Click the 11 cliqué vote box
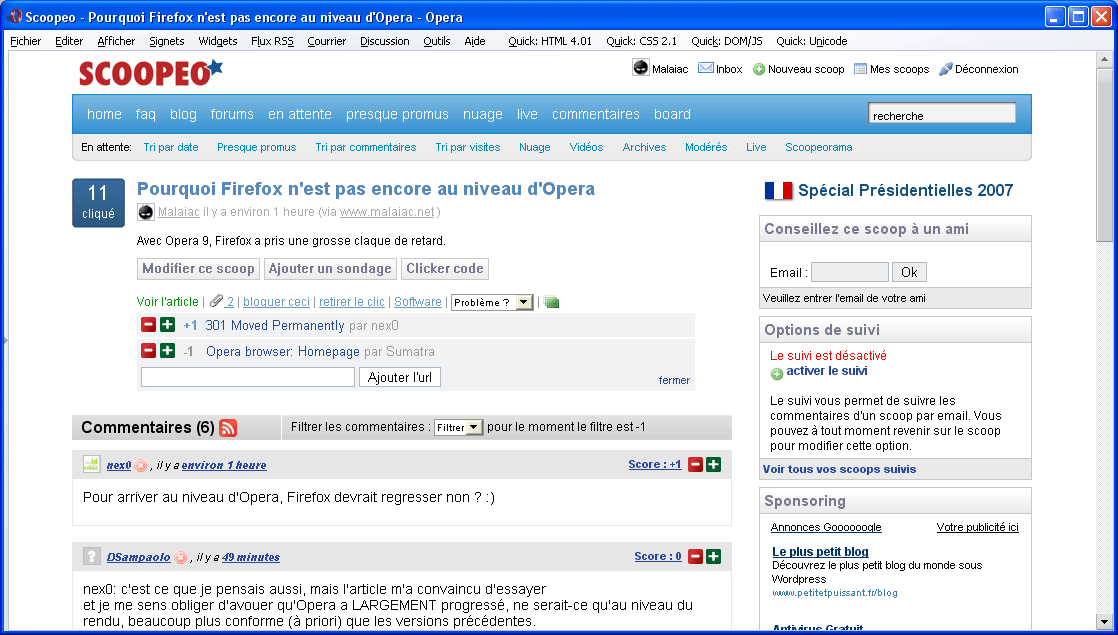Screen dimensions: 1118x635 point(98,202)
